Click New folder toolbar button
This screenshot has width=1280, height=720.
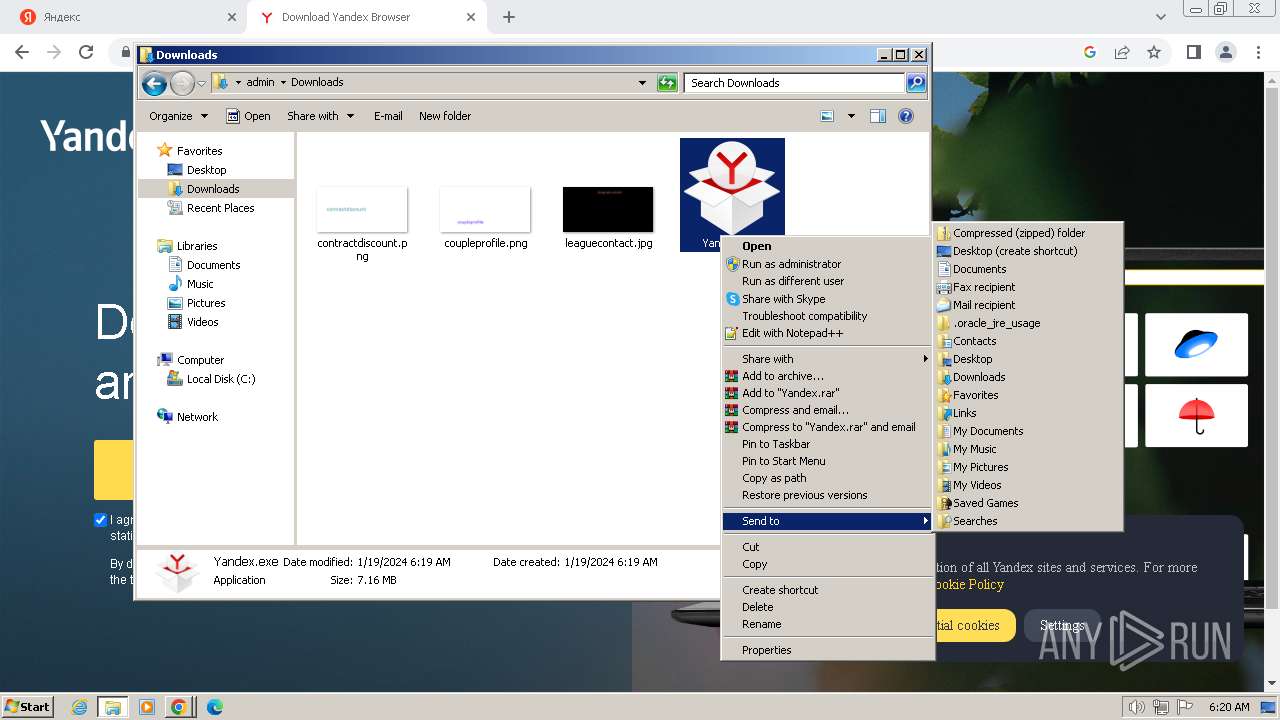(445, 116)
